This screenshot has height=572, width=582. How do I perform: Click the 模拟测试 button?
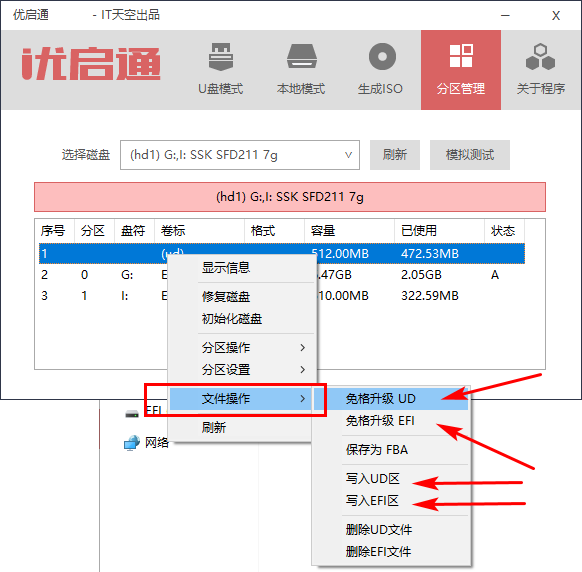coord(470,155)
